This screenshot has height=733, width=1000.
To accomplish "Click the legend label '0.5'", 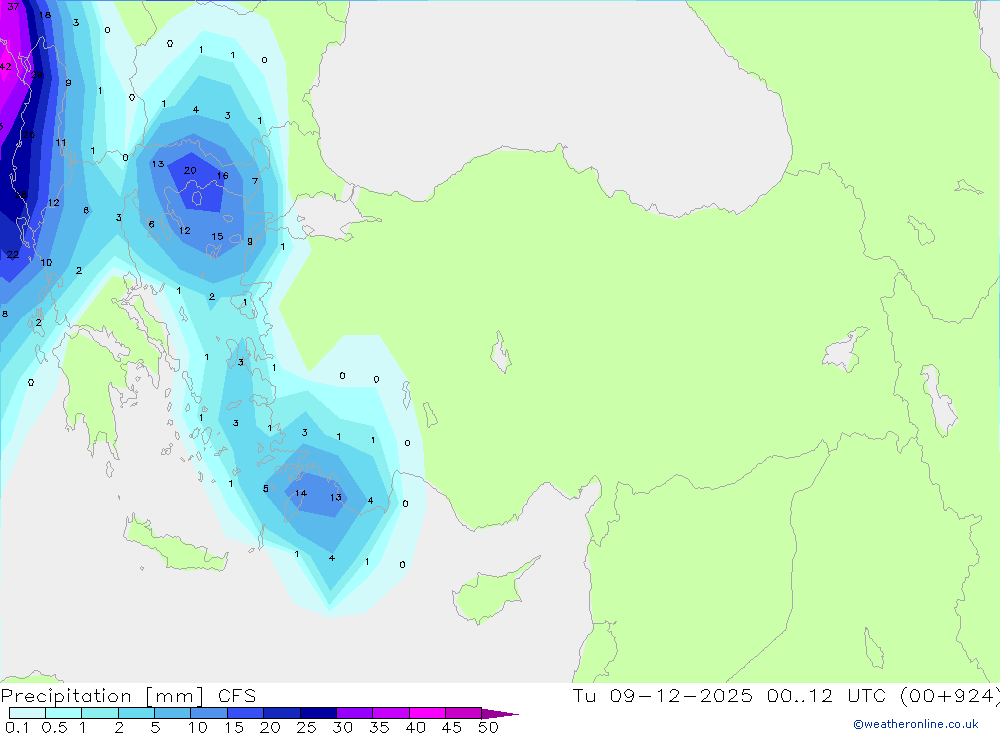I will coord(54,727).
